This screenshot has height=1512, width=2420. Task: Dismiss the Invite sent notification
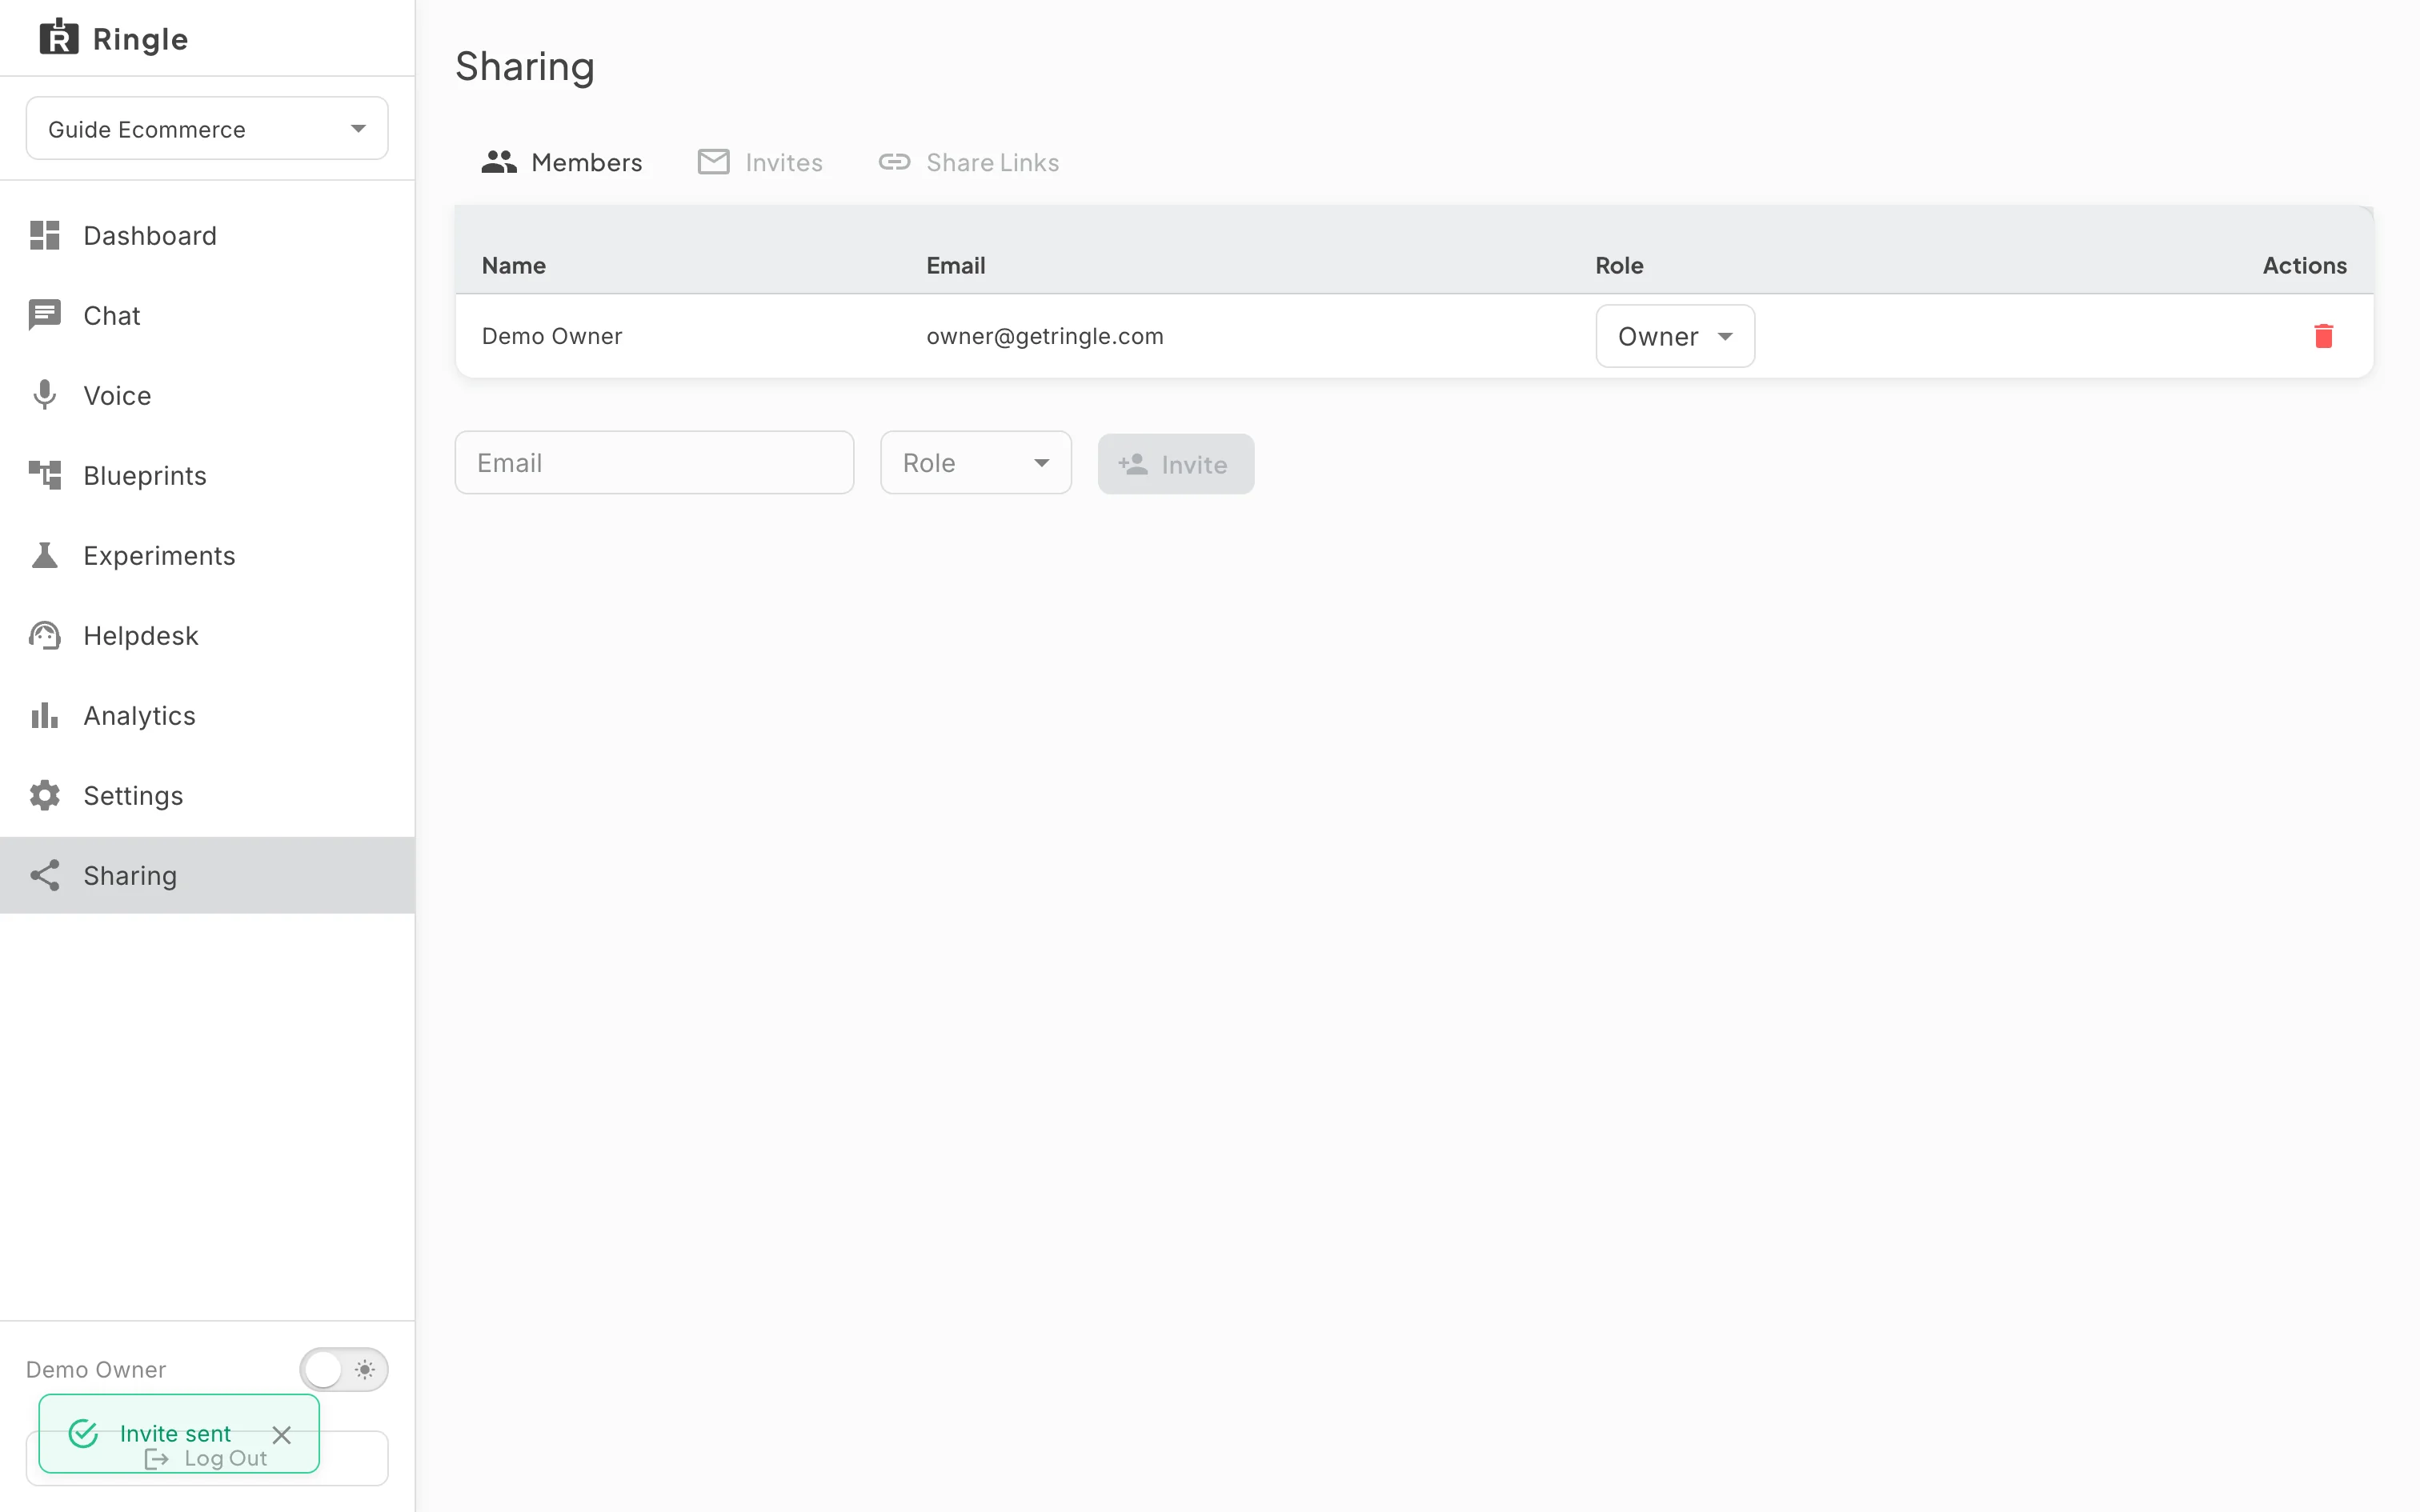coord(282,1435)
